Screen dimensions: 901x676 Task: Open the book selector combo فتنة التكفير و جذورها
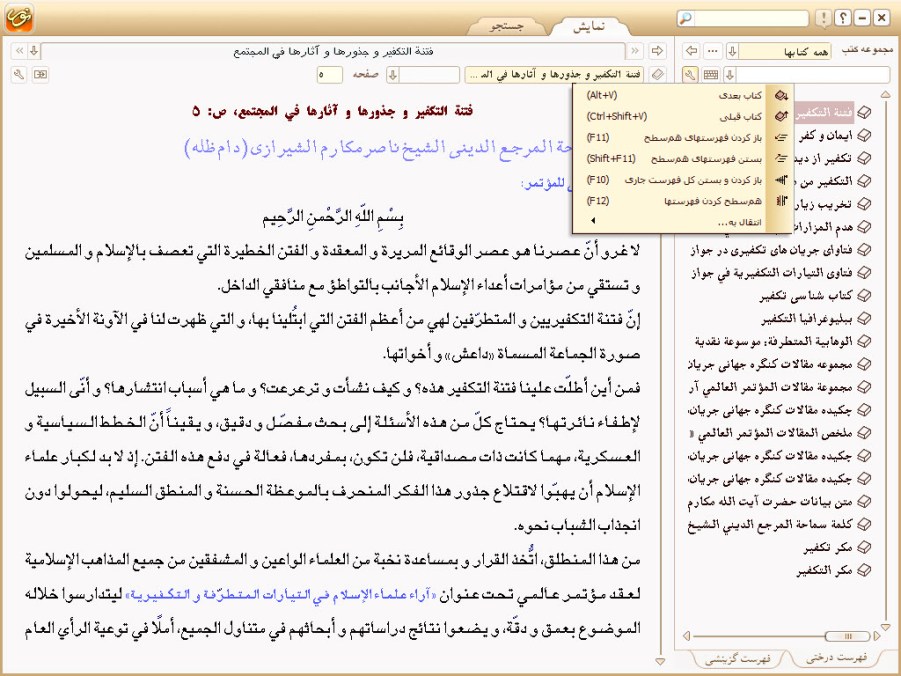[x=555, y=74]
